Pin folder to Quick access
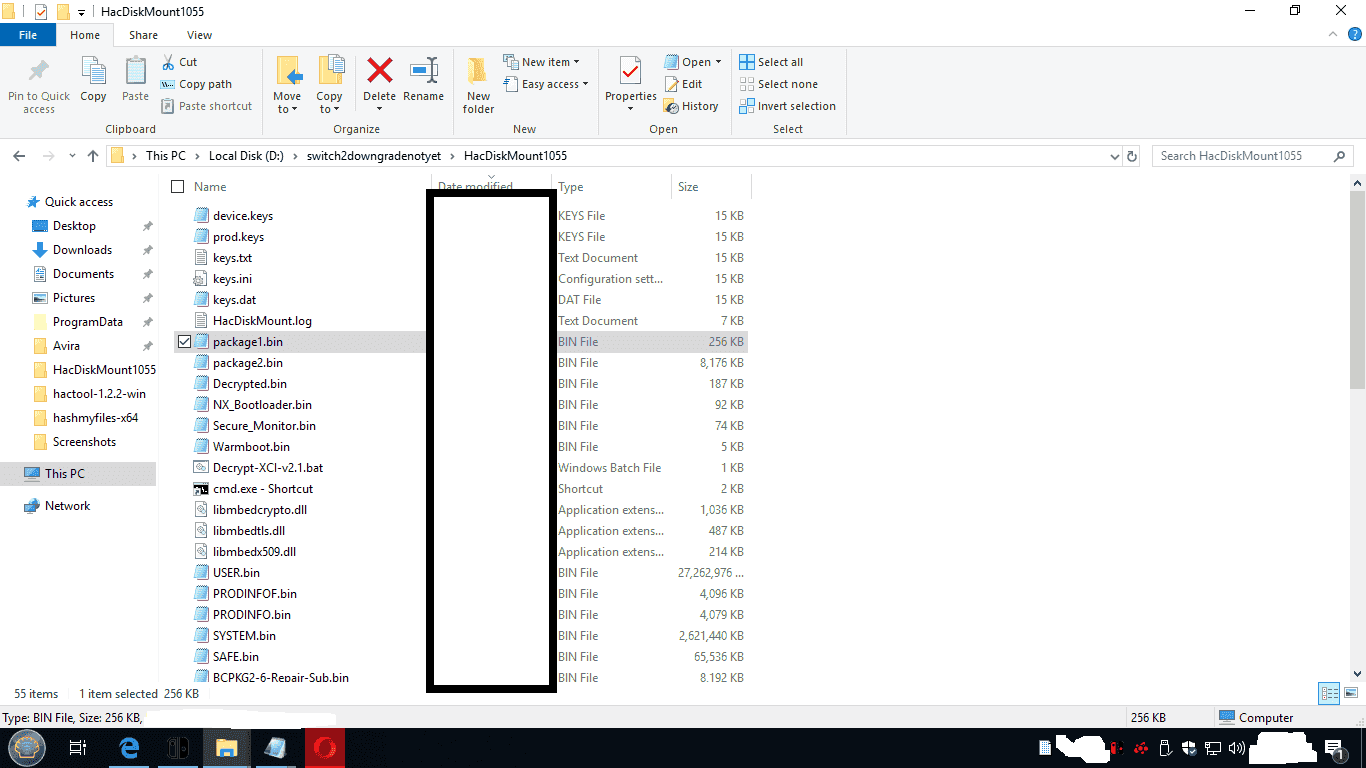Screen dimensions: 1366x768 point(39,85)
